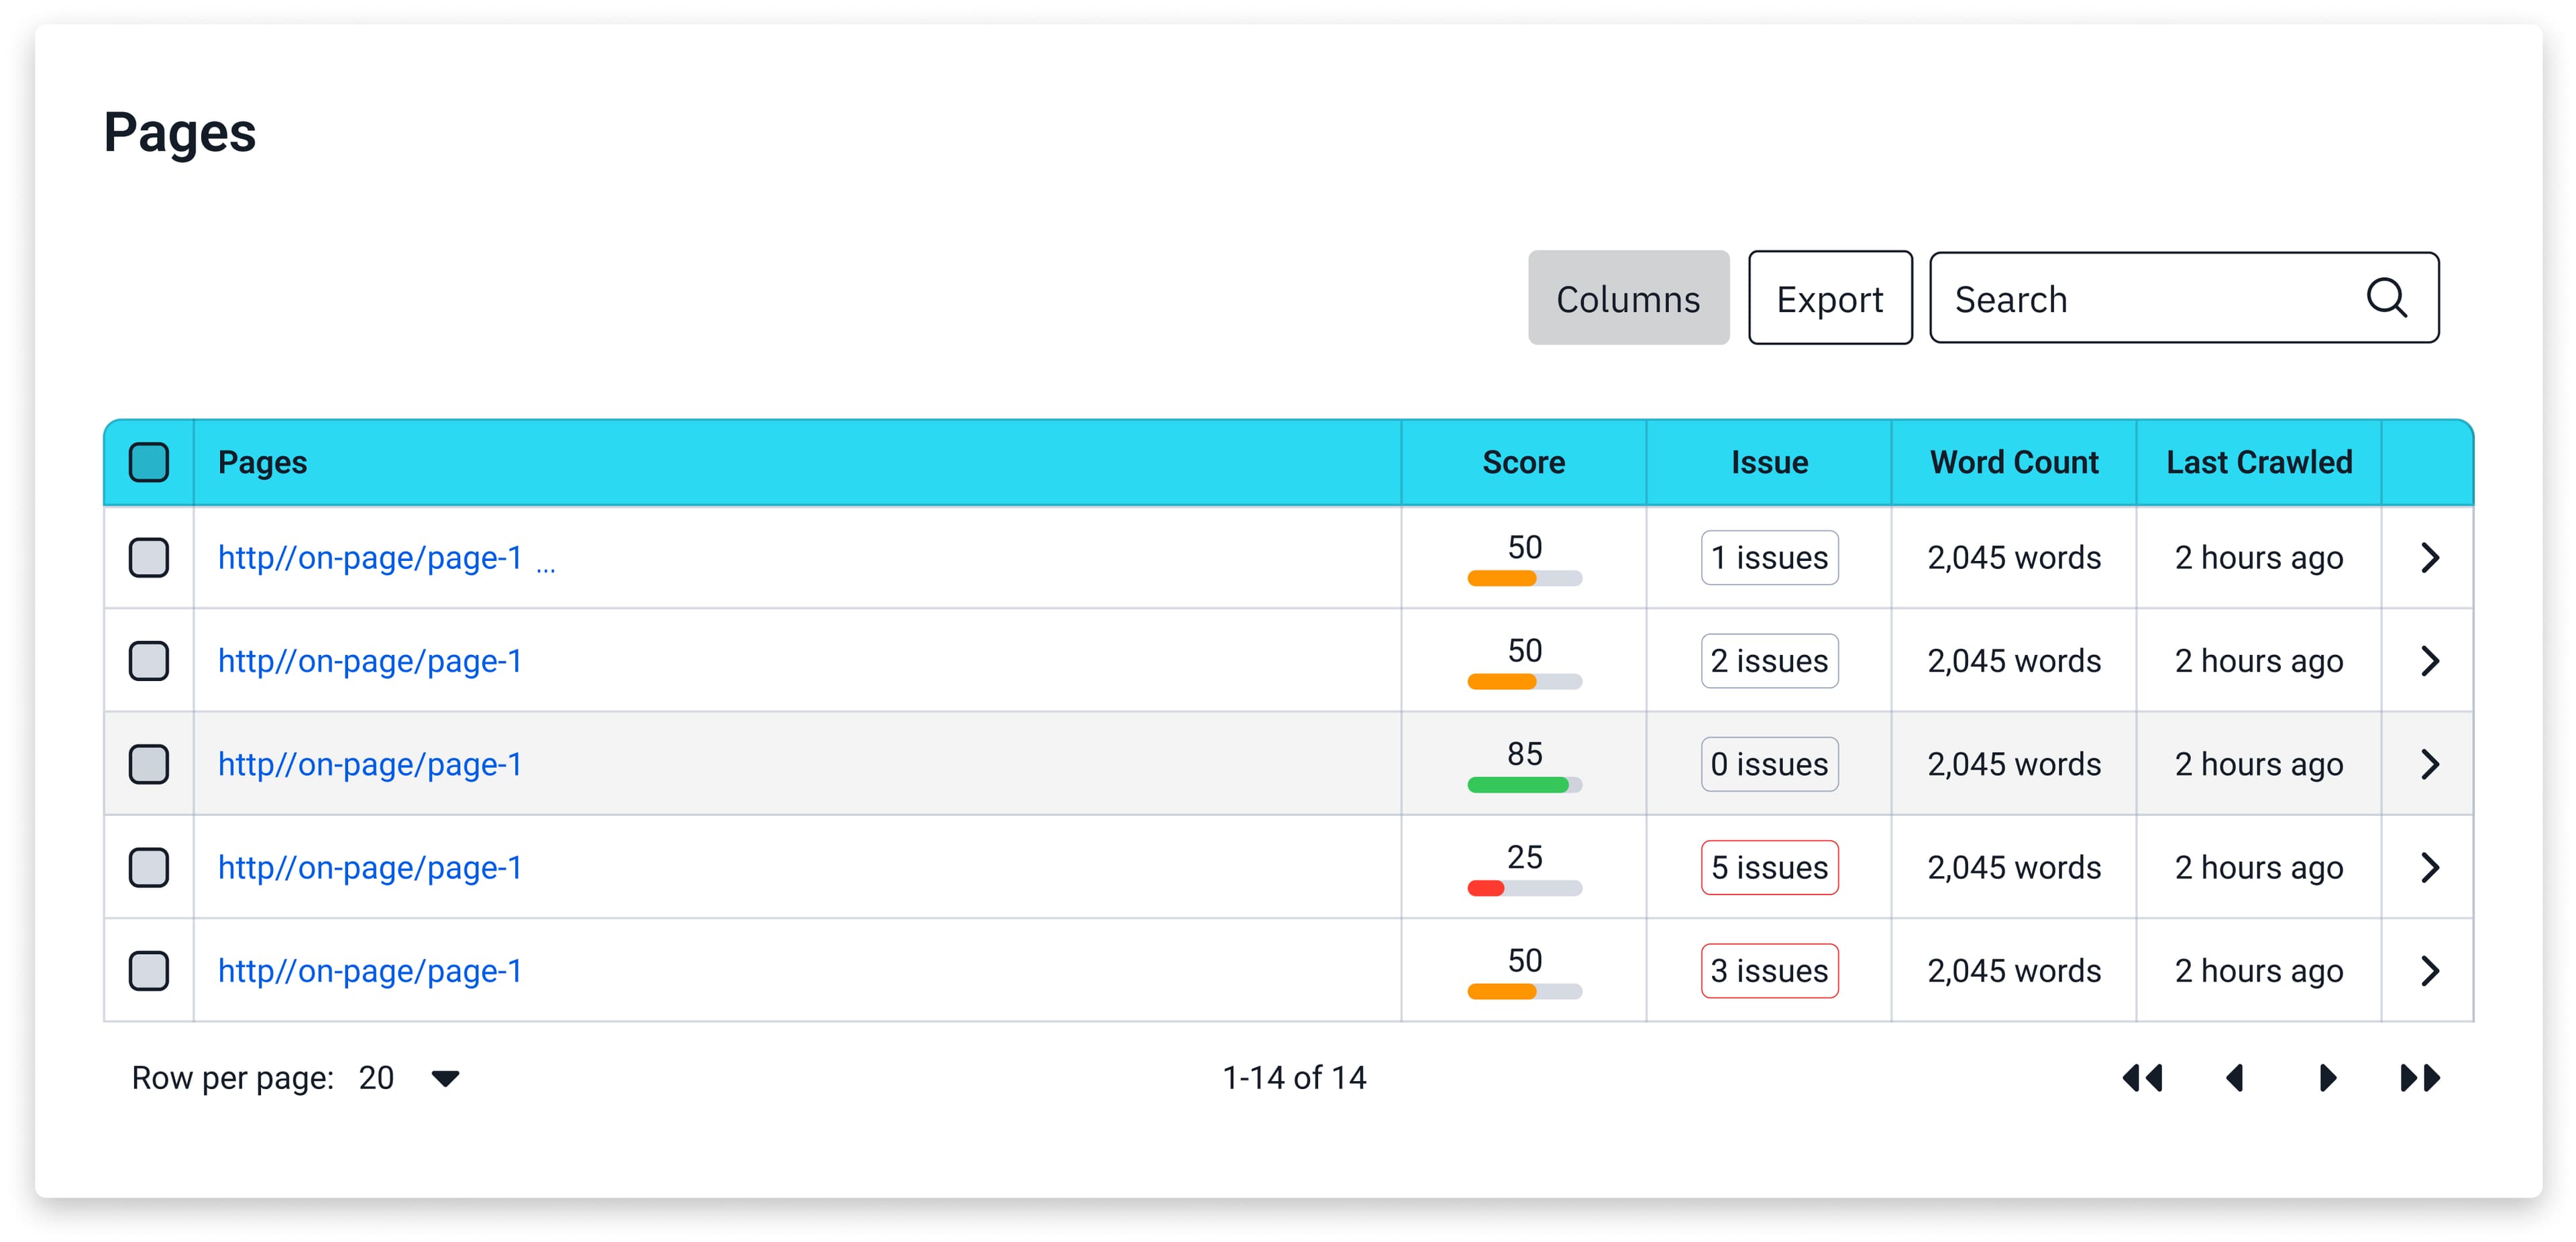Open details arrow for 3 issues row
This screenshot has height=1242, width=2576.
2430,970
